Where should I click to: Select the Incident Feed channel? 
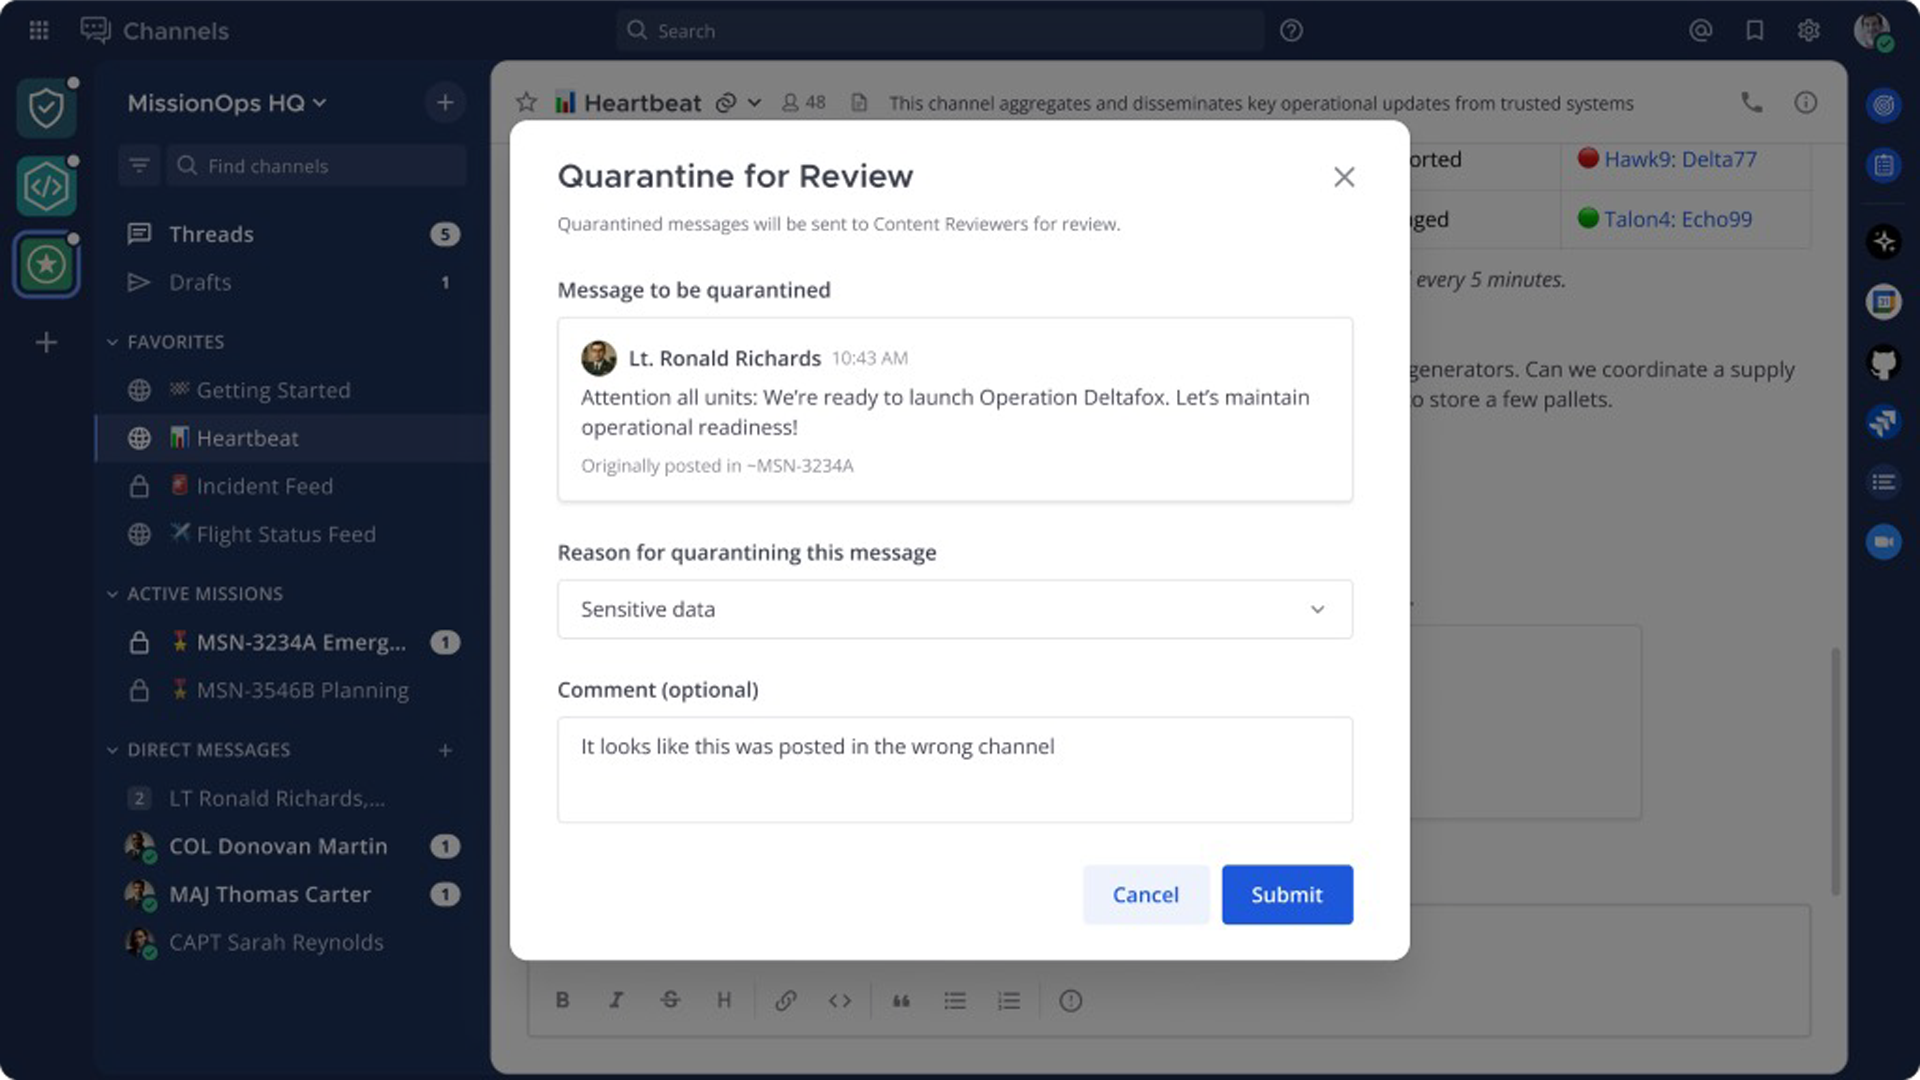pos(264,486)
